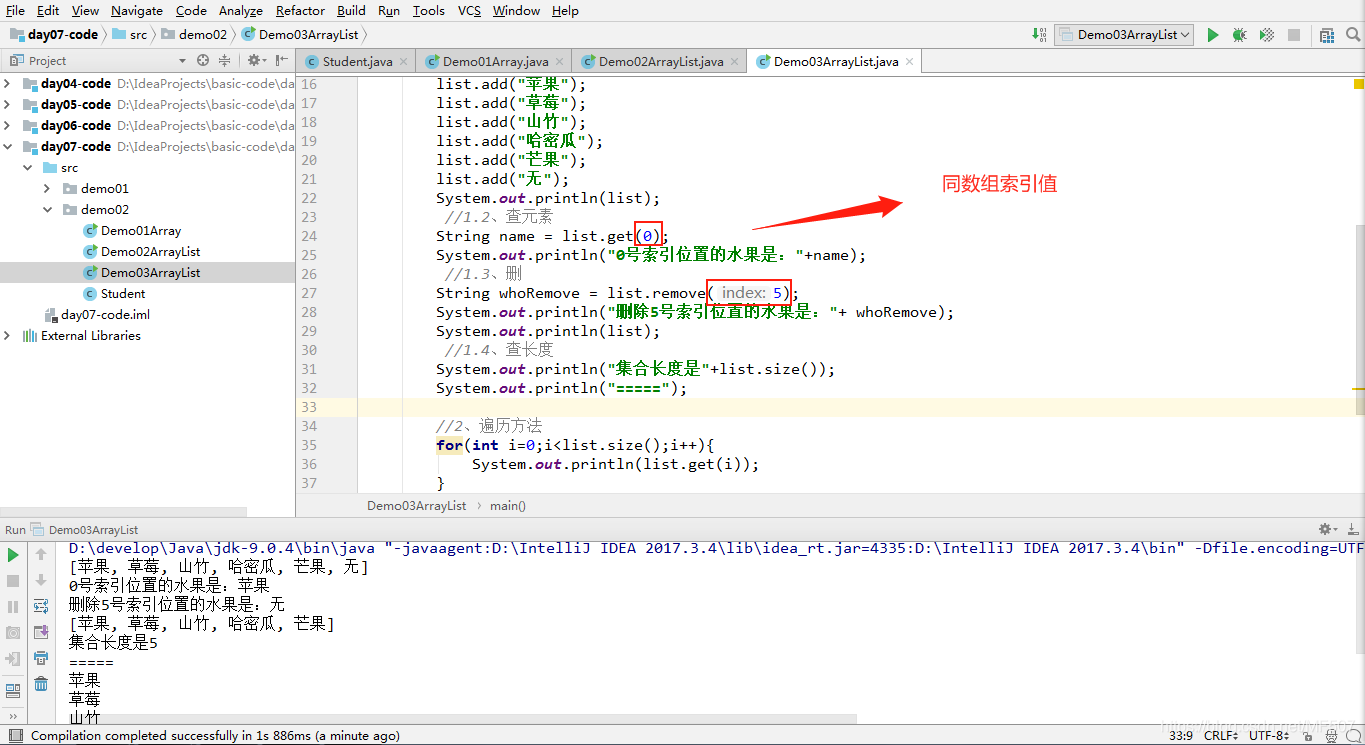This screenshot has width=1365, height=745.
Task: Expand the day05-code module
Action: [x=8, y=105]
